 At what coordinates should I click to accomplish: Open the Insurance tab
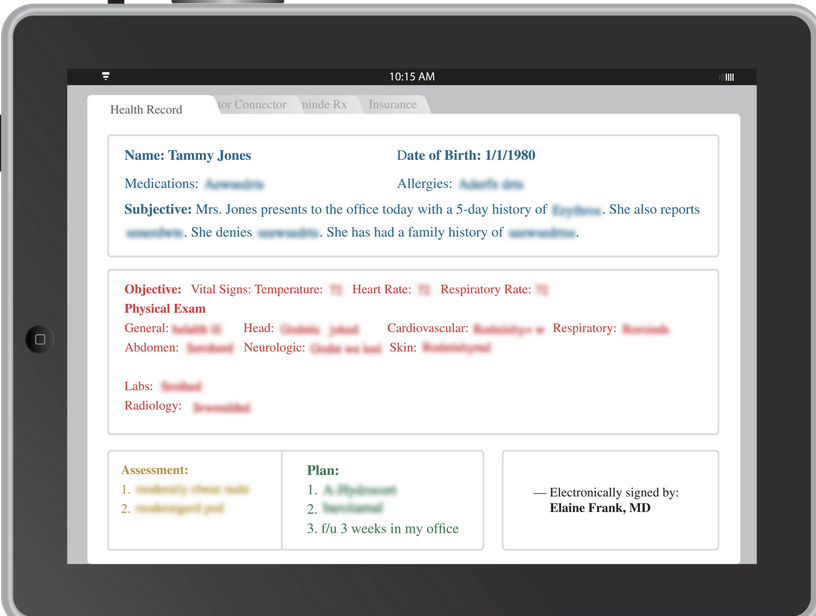[393, 104]
